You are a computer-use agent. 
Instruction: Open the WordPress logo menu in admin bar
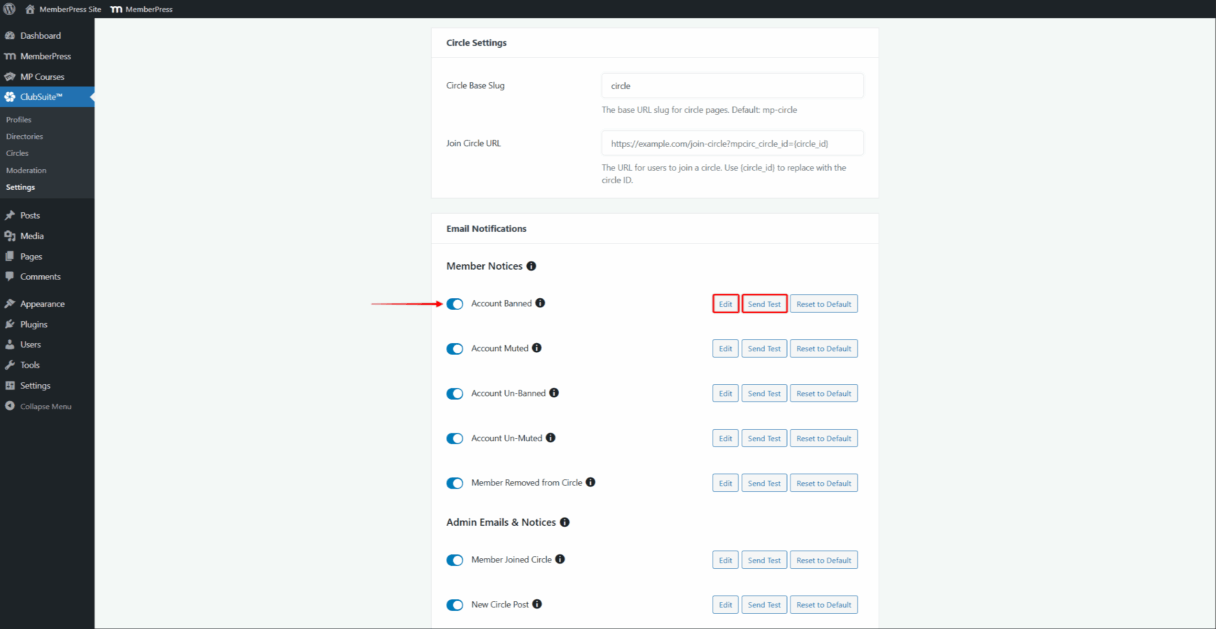(x=10, y=8)
